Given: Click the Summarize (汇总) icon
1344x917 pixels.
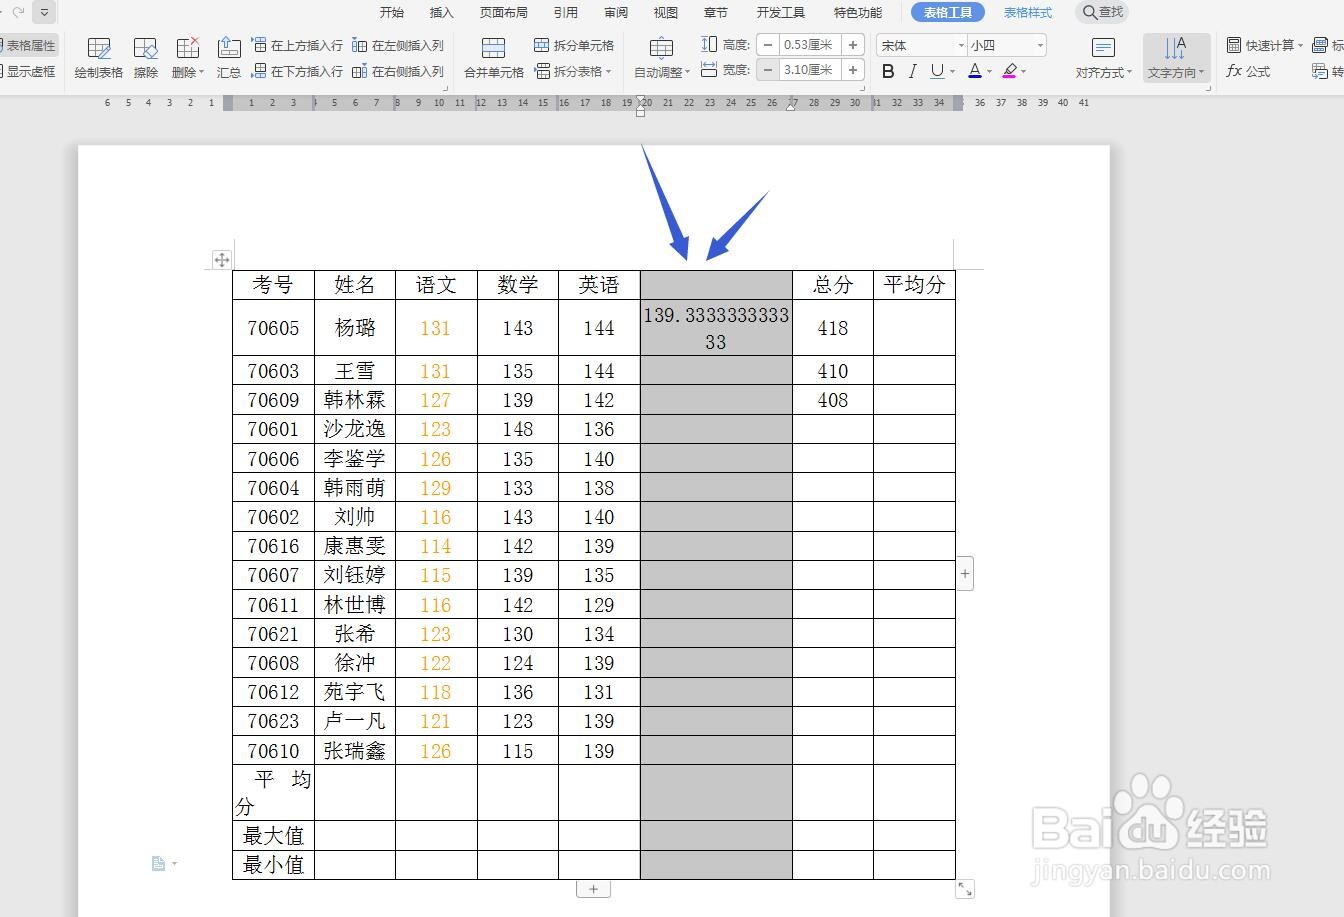Looking at the screenshot, I should pyautogui.click(x=228, y=57).
